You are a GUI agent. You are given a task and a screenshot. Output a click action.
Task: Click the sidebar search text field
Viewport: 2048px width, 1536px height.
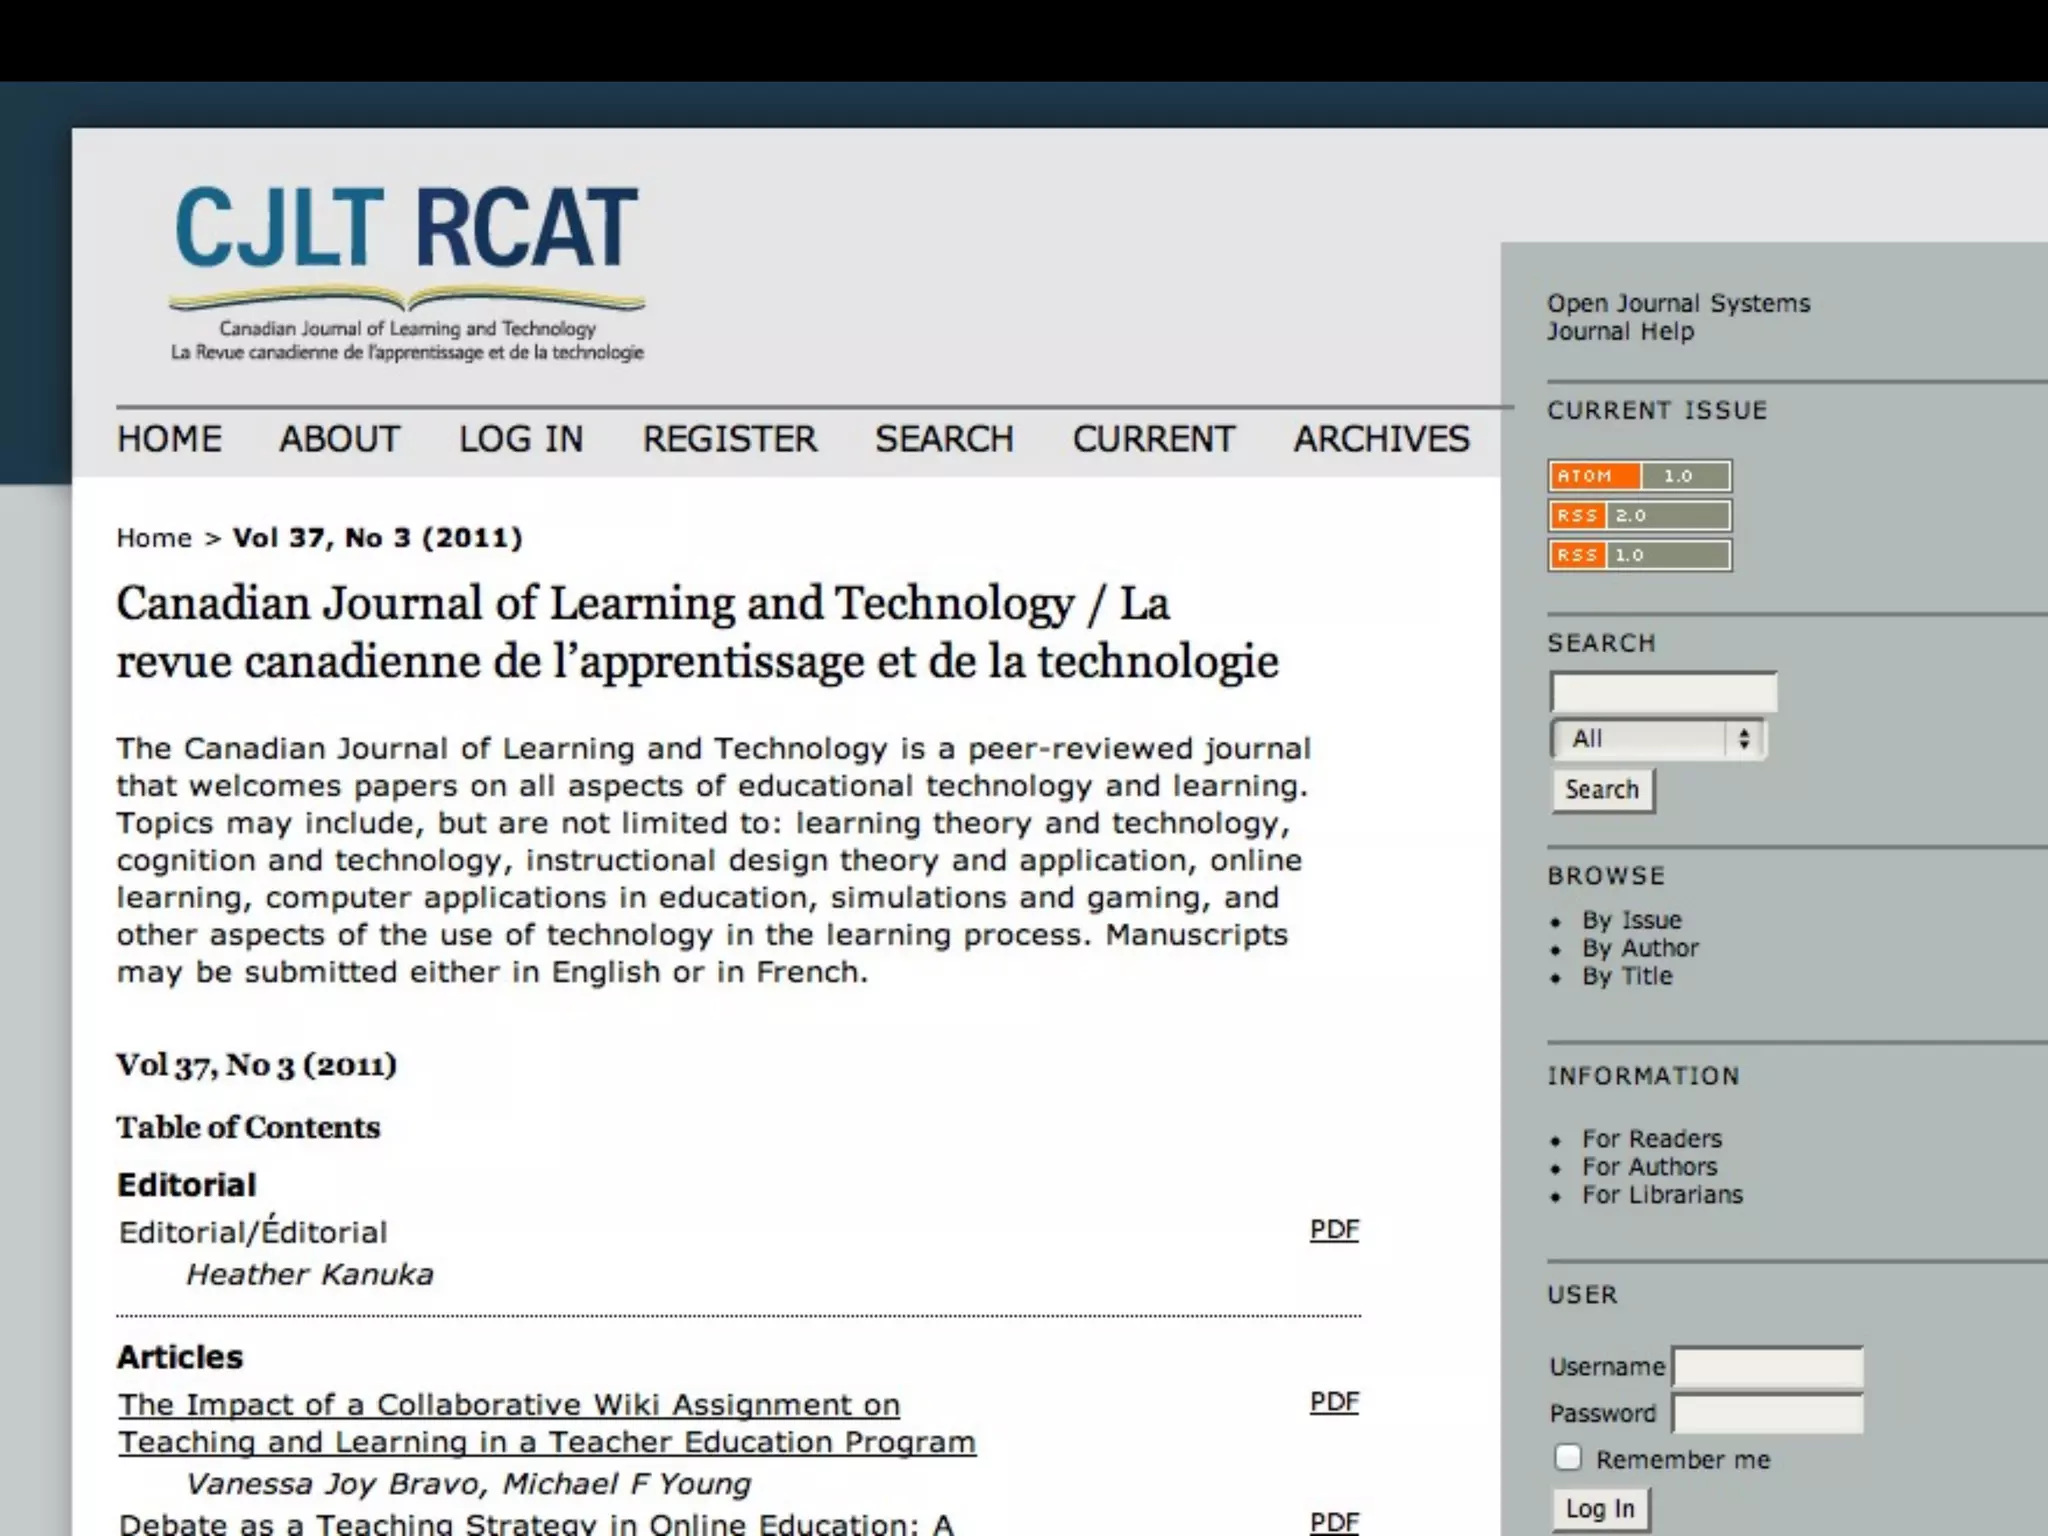tap(1663, 692)
